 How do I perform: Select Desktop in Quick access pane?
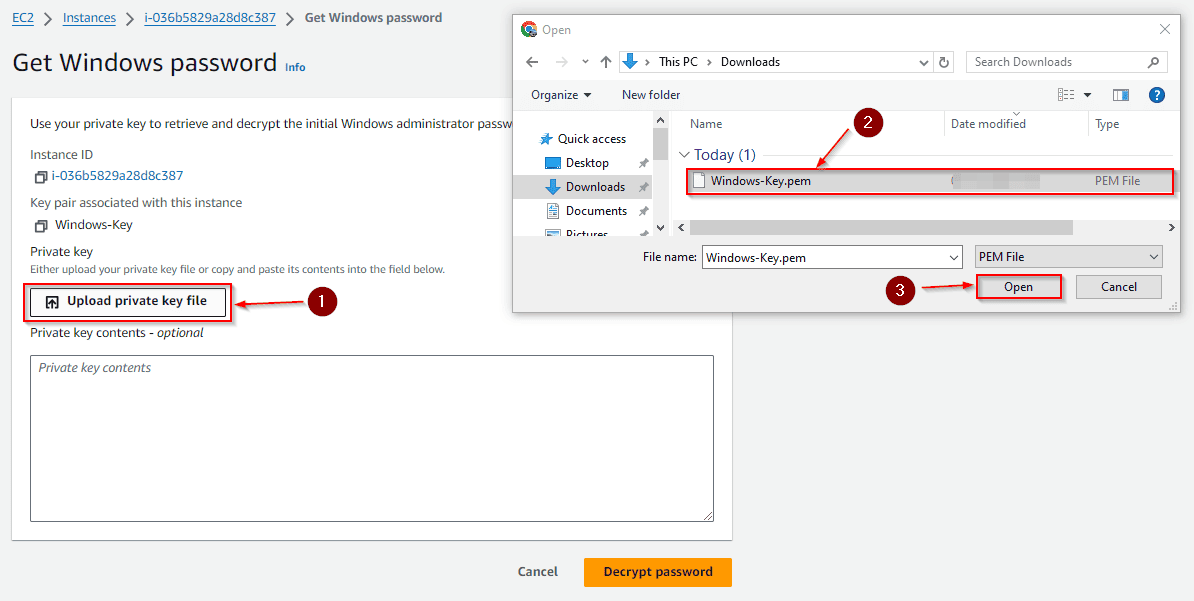pyautogui.click(x=586, y=163)
